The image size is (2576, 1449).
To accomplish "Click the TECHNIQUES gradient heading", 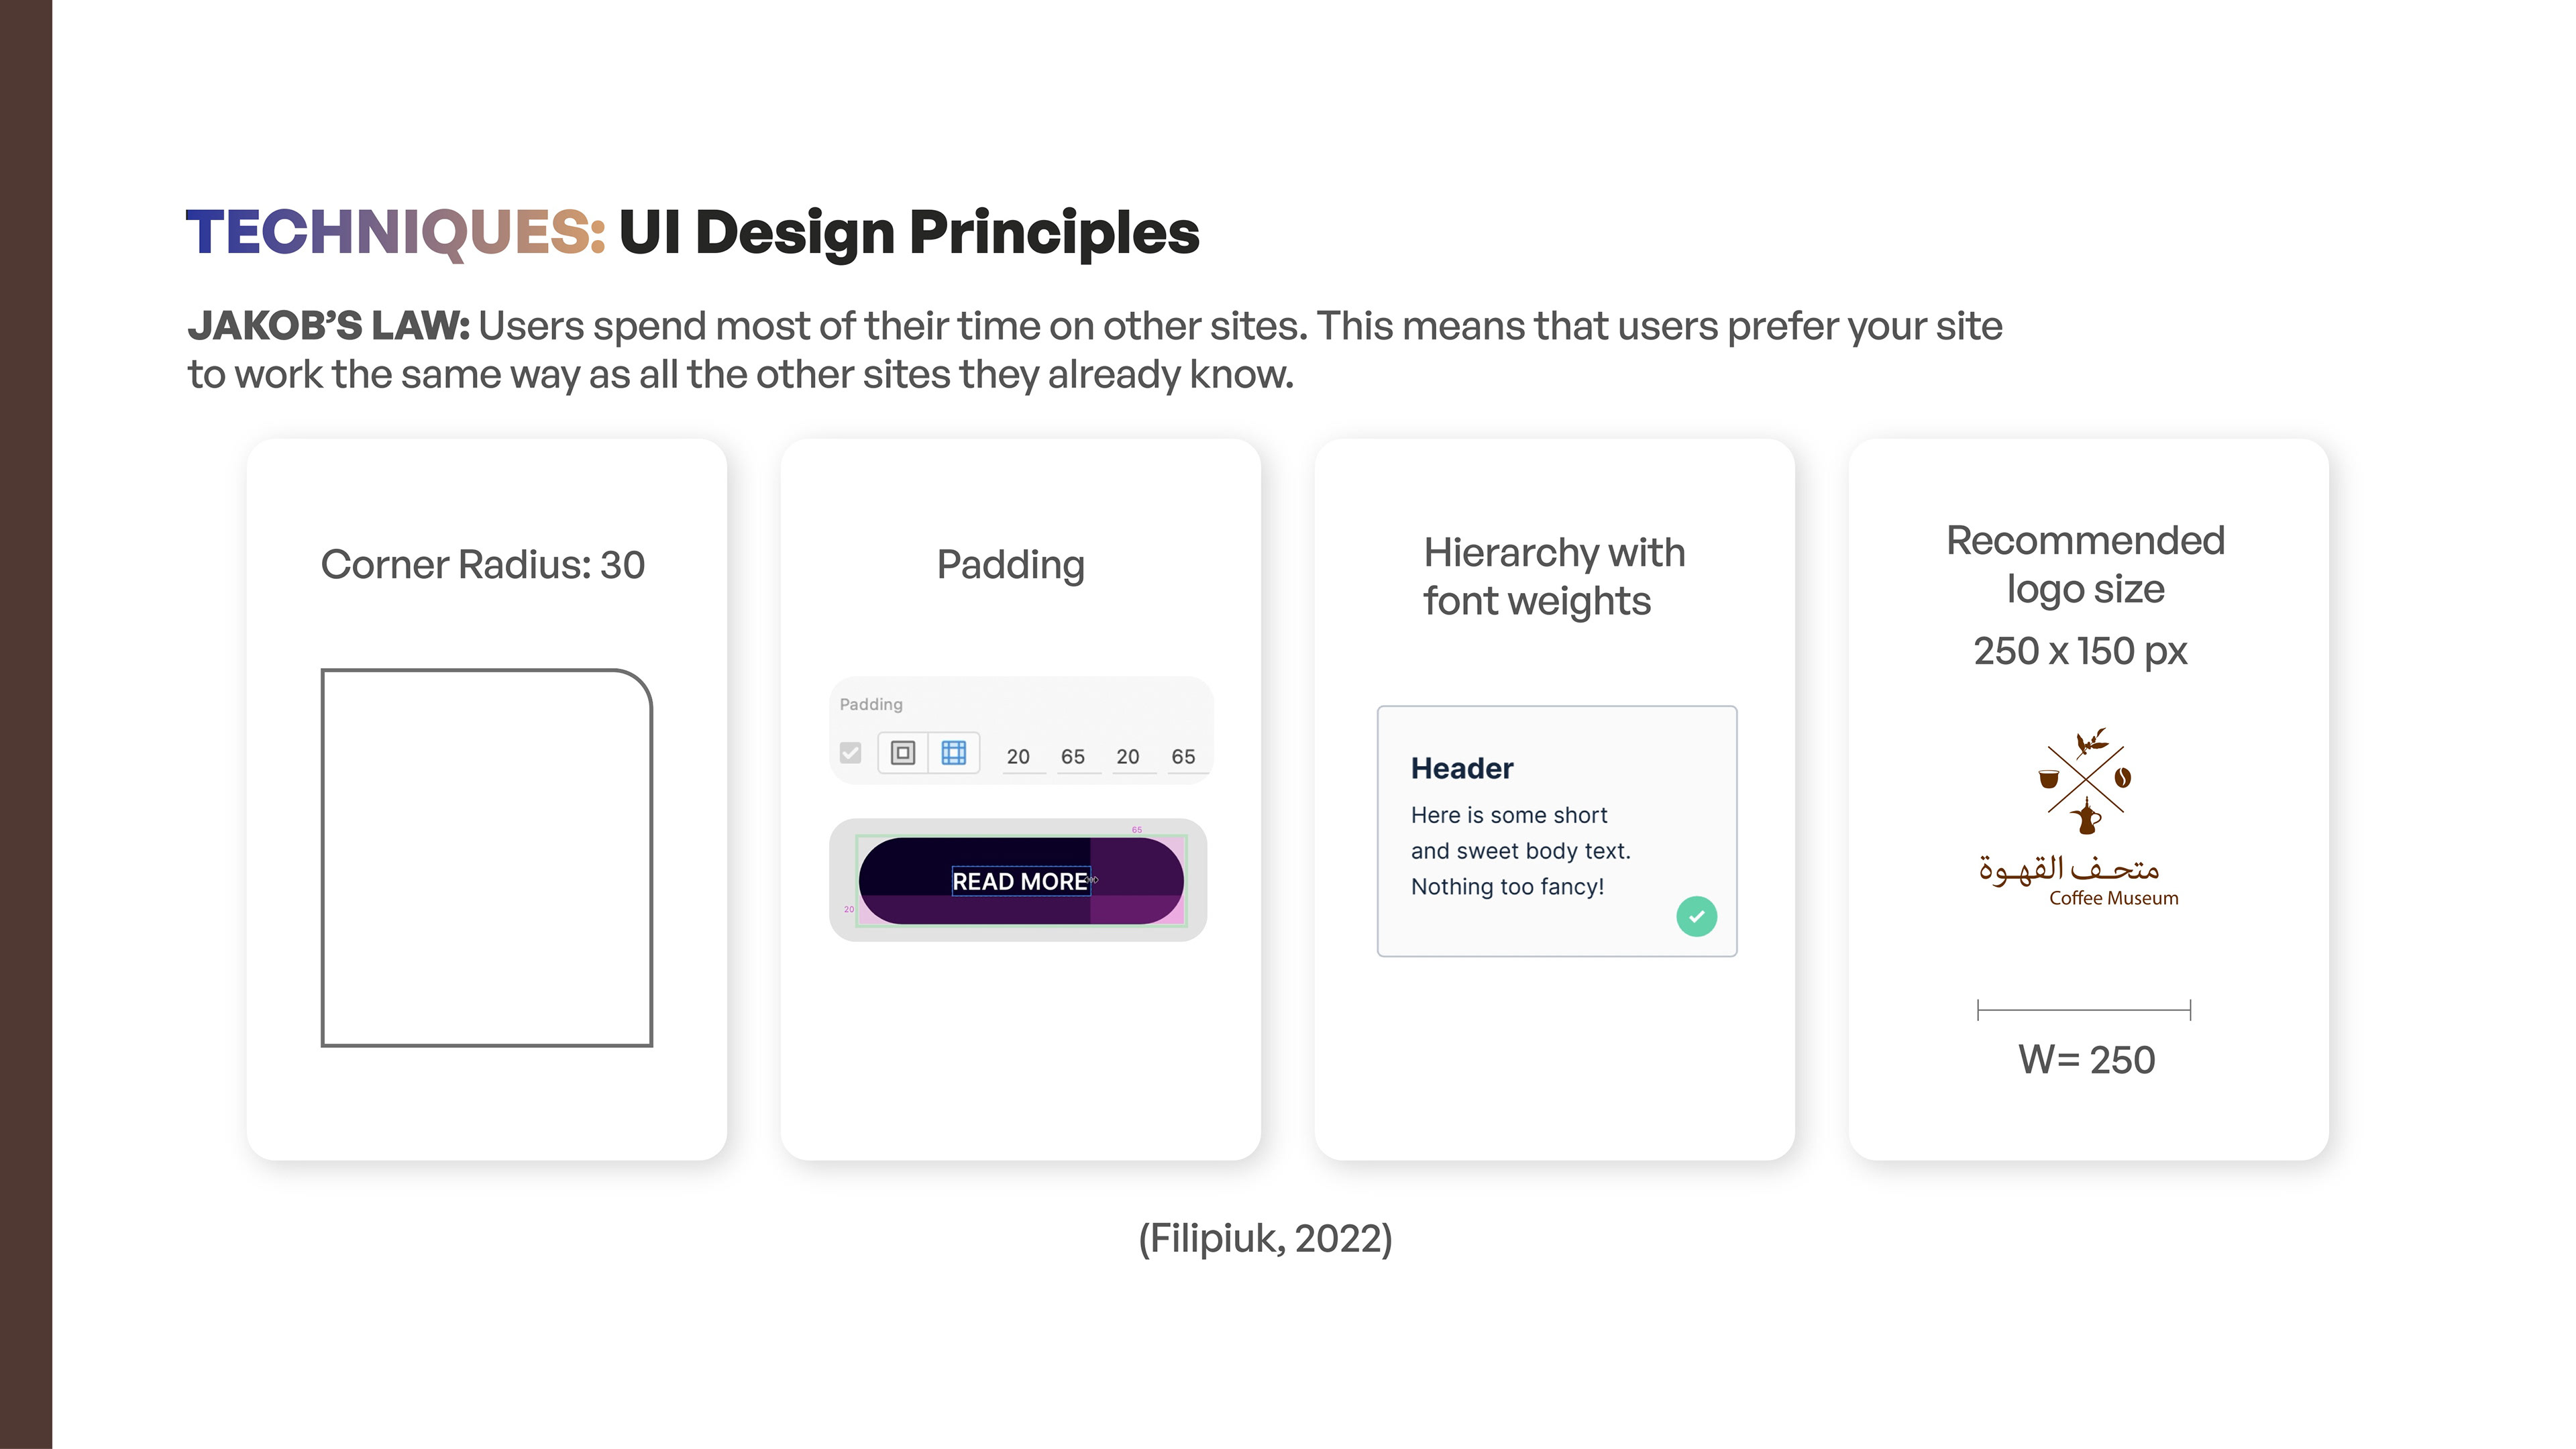I will [396, 232].
